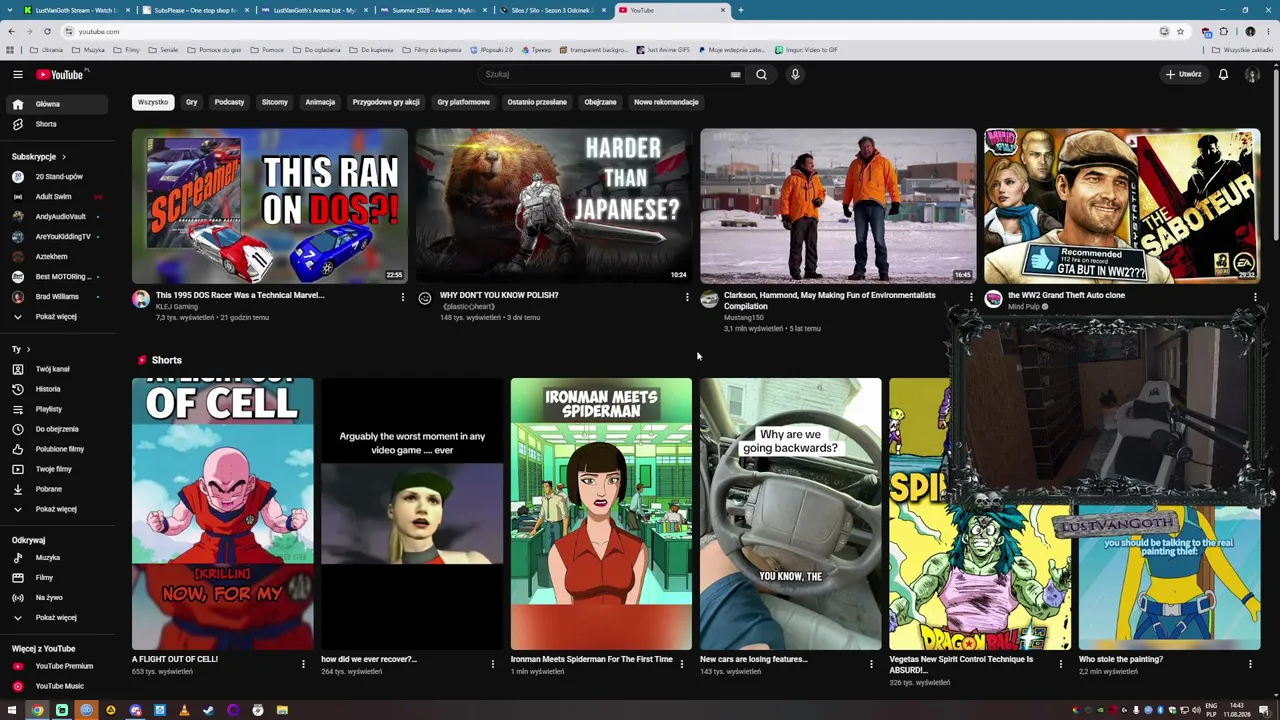Expand the Ty section's Pokaż więcej

click(56, 509)
